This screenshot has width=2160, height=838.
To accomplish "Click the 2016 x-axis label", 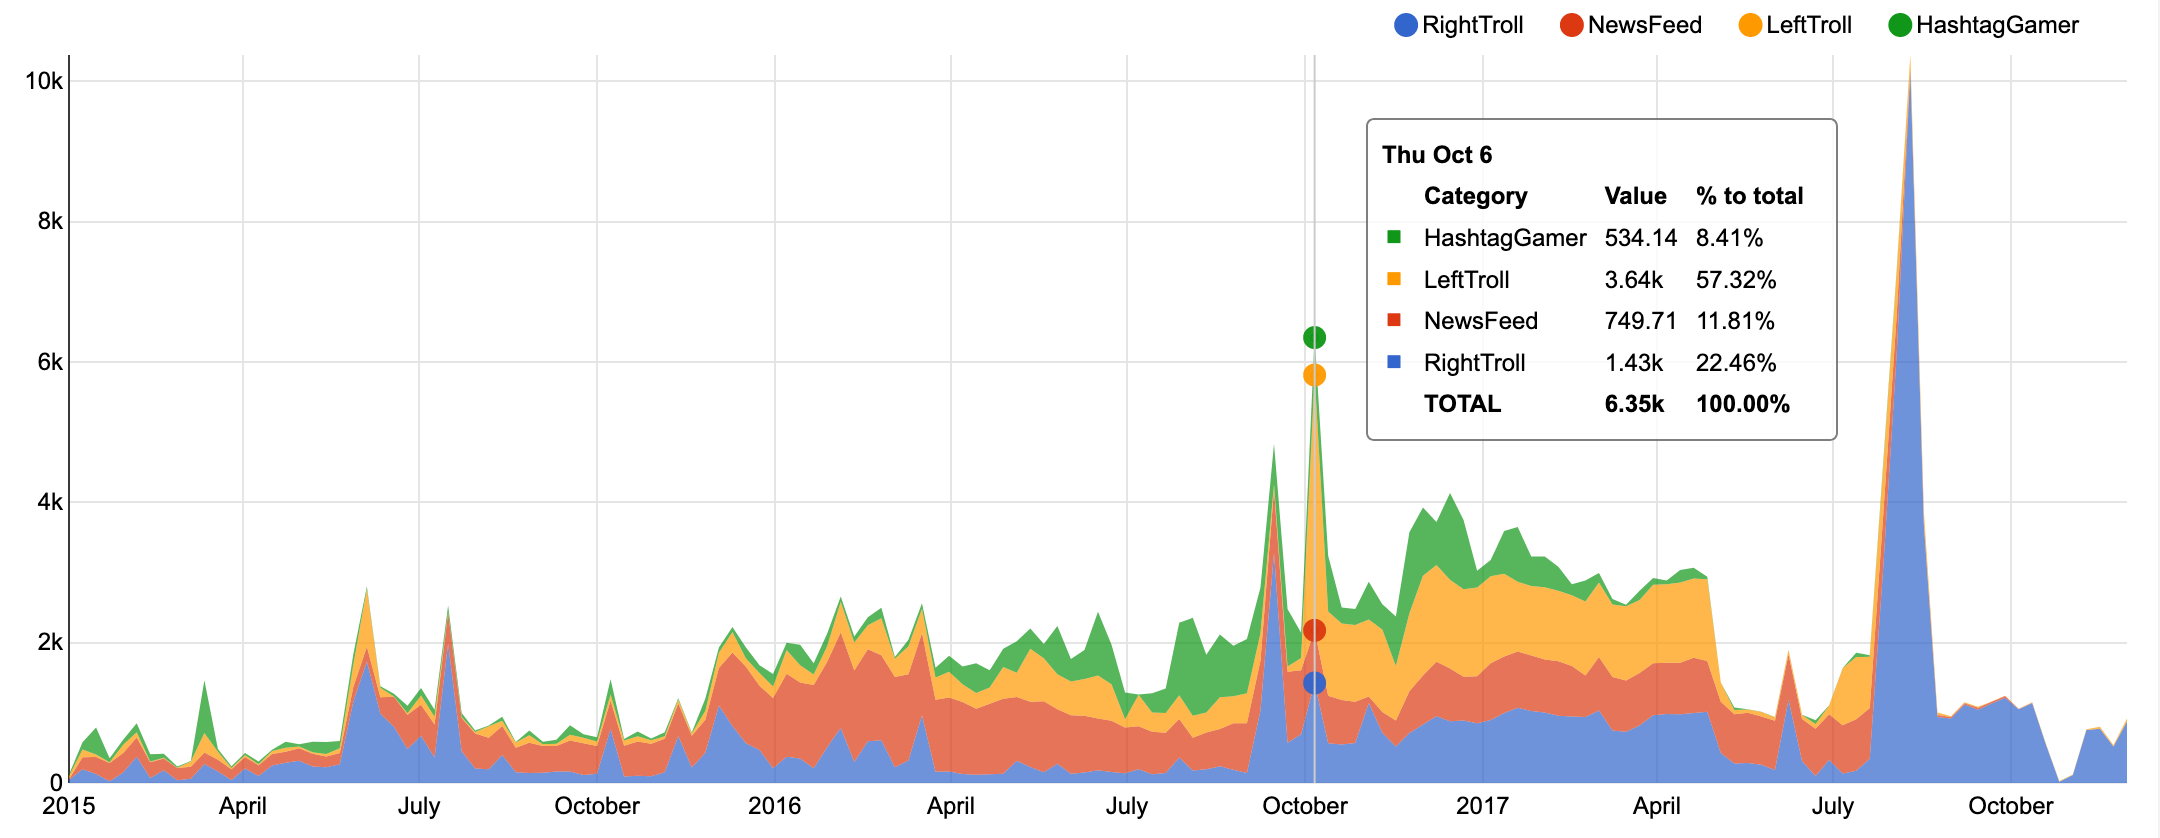I will [775, 806].
